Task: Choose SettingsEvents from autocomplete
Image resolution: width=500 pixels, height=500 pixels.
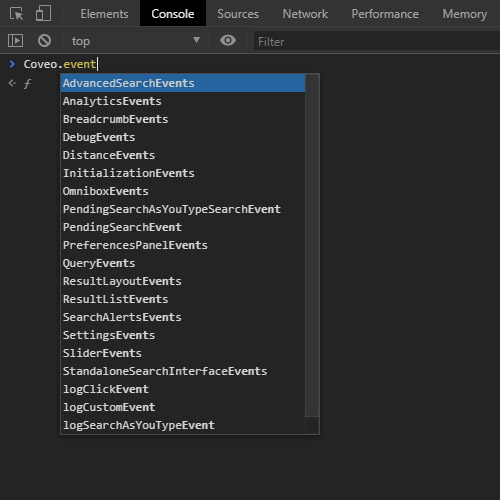Action: tap(183, 335)
